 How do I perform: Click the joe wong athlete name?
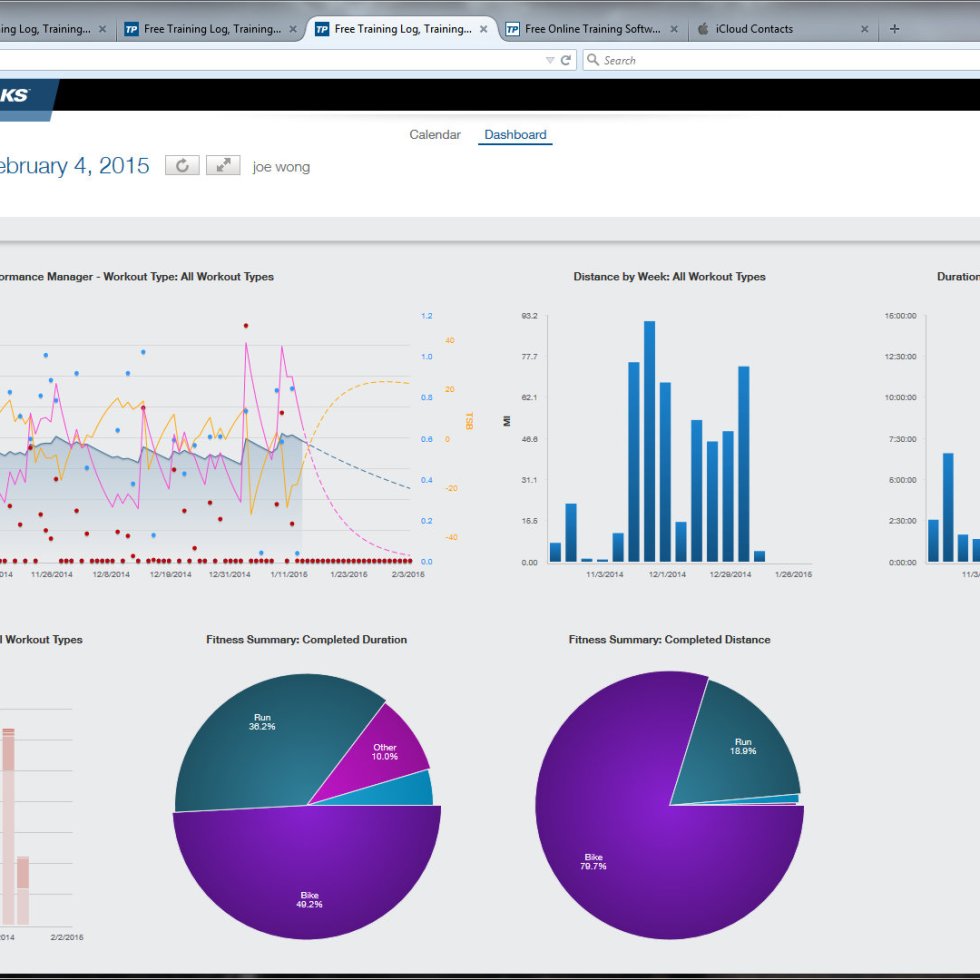[x=281, y=167]
